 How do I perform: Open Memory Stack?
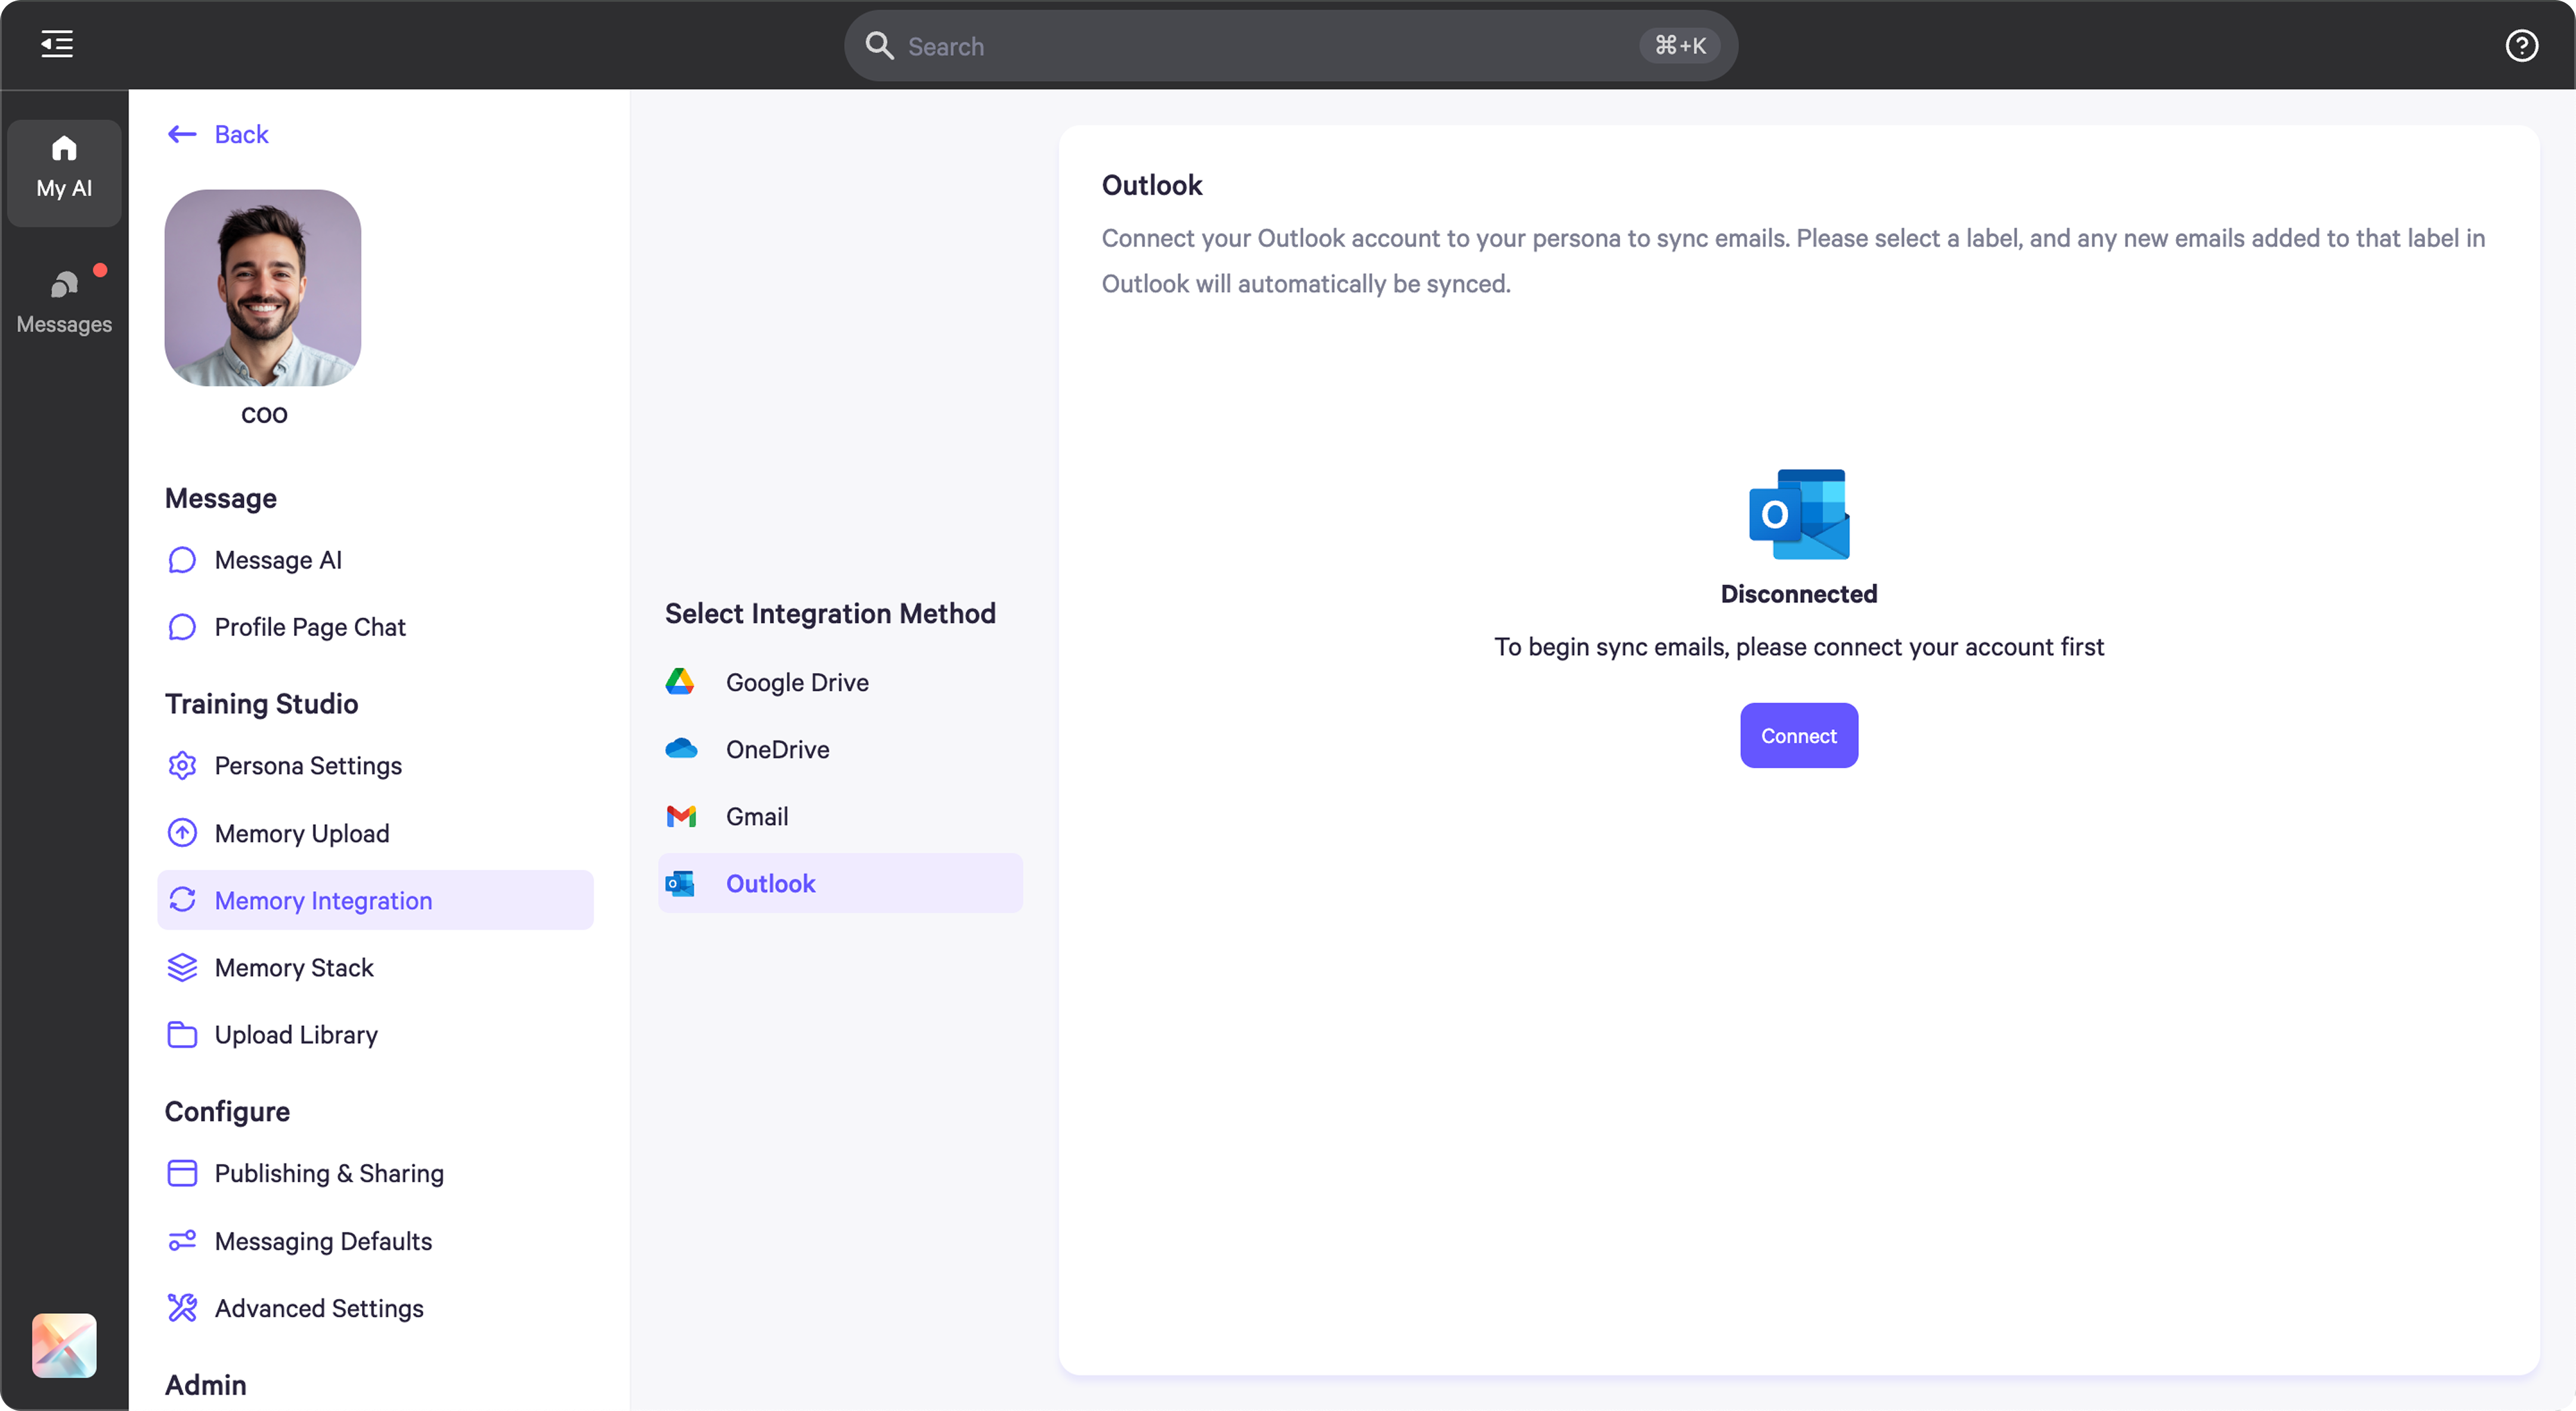[294, 967]
